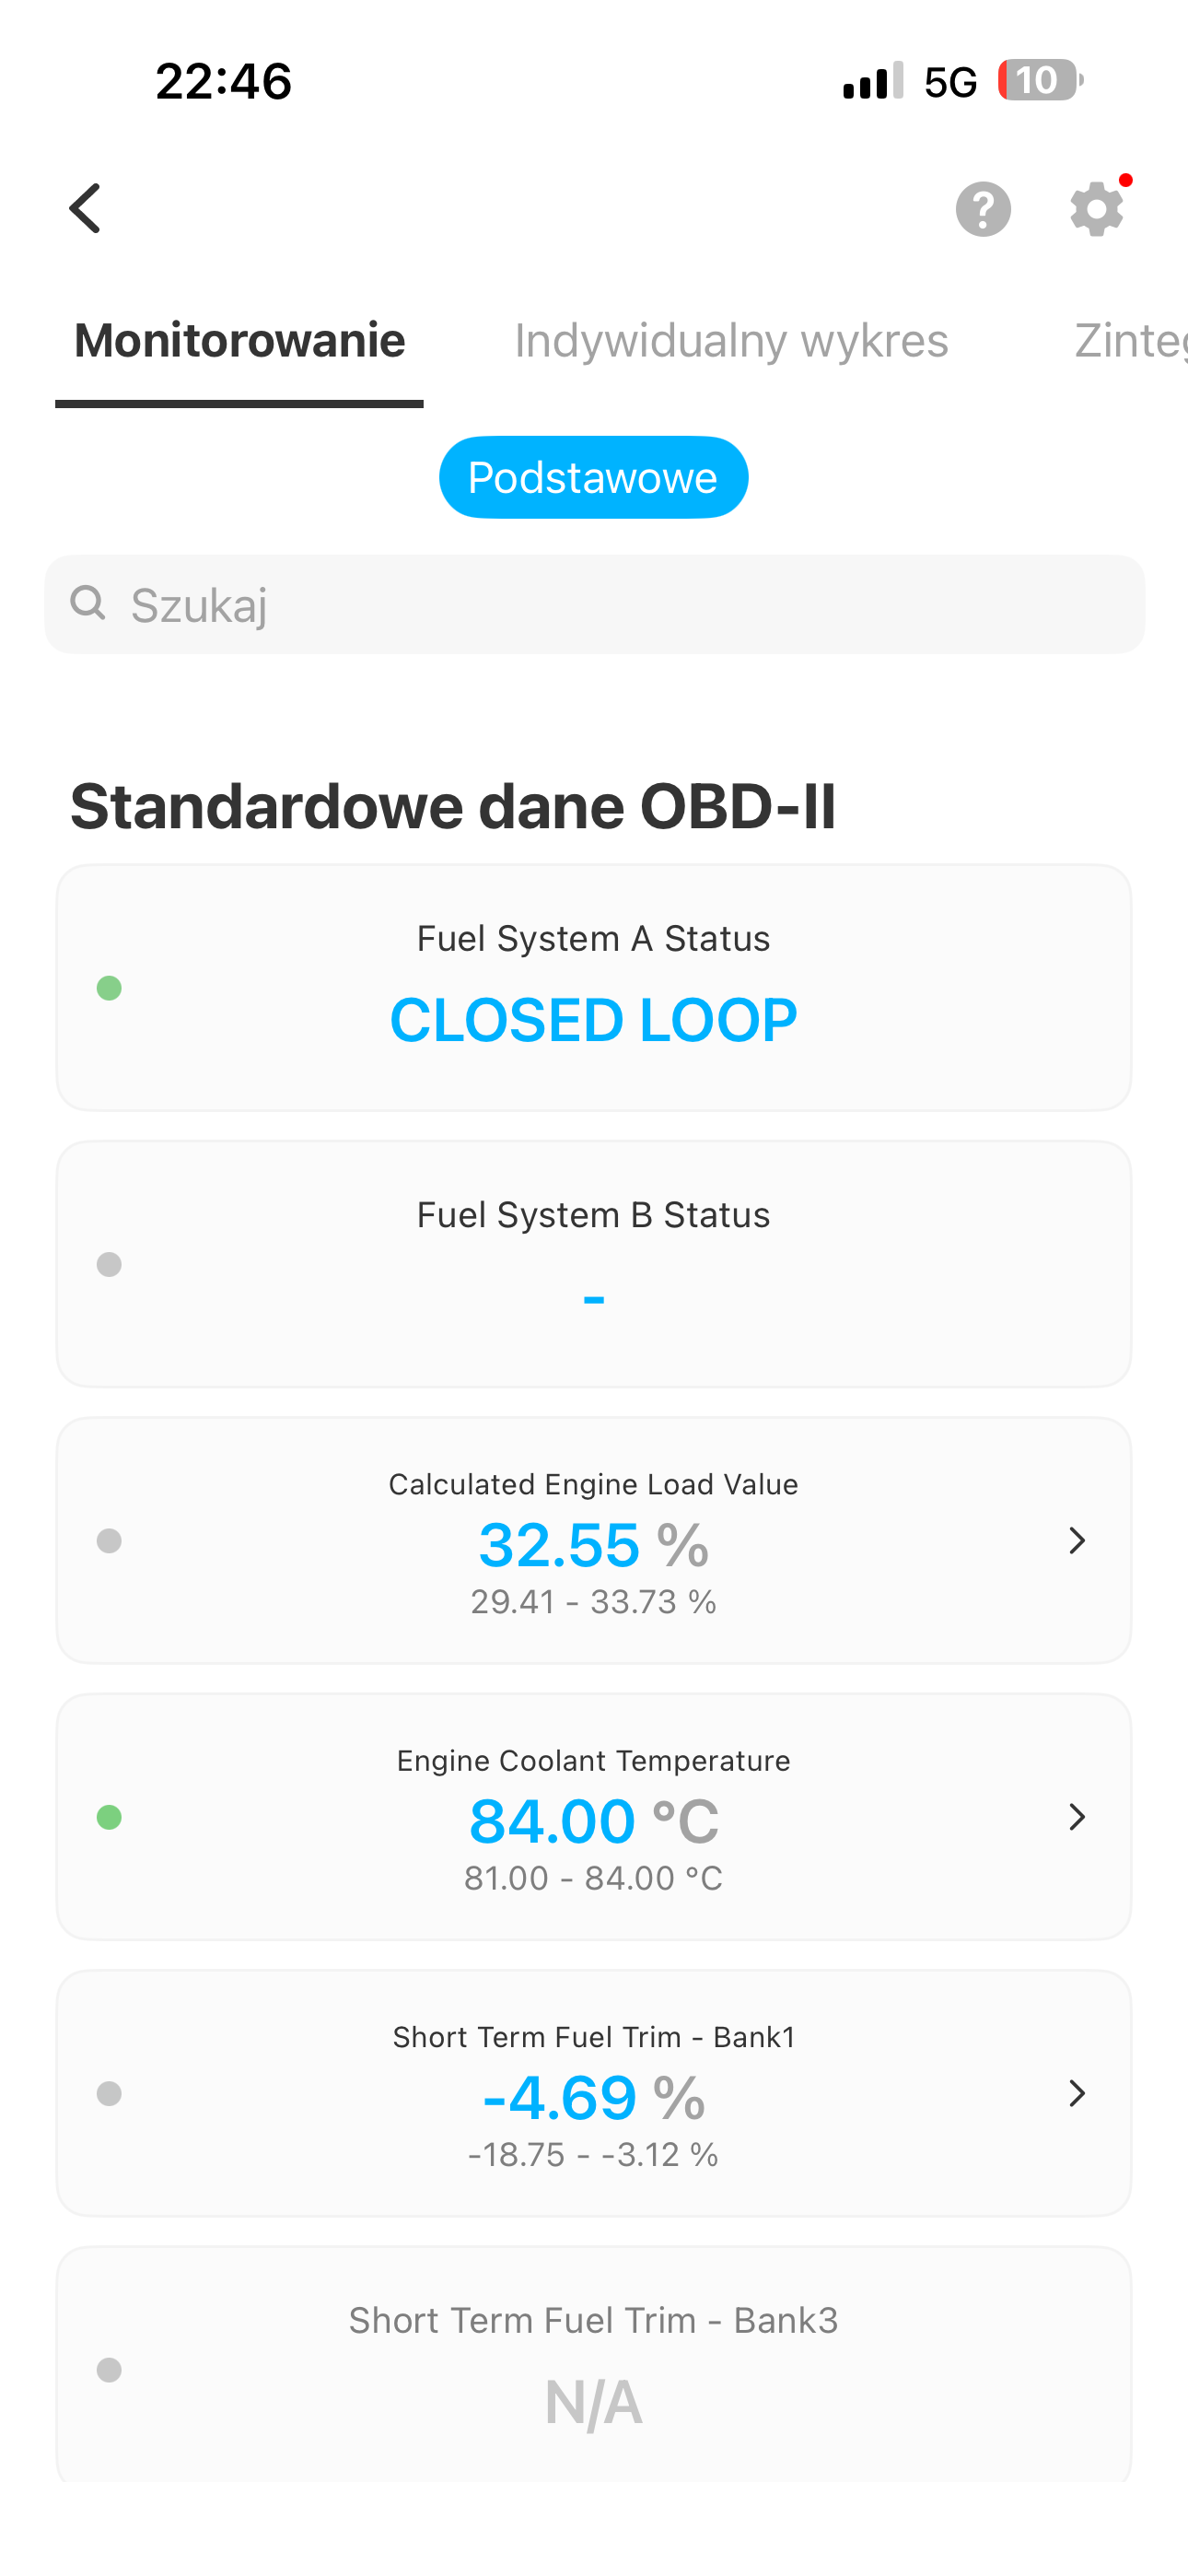
Task: Toggle Short Term Fuel Trim Bank1 dot
Action: pyautogui.click(x=109, y=2094)
